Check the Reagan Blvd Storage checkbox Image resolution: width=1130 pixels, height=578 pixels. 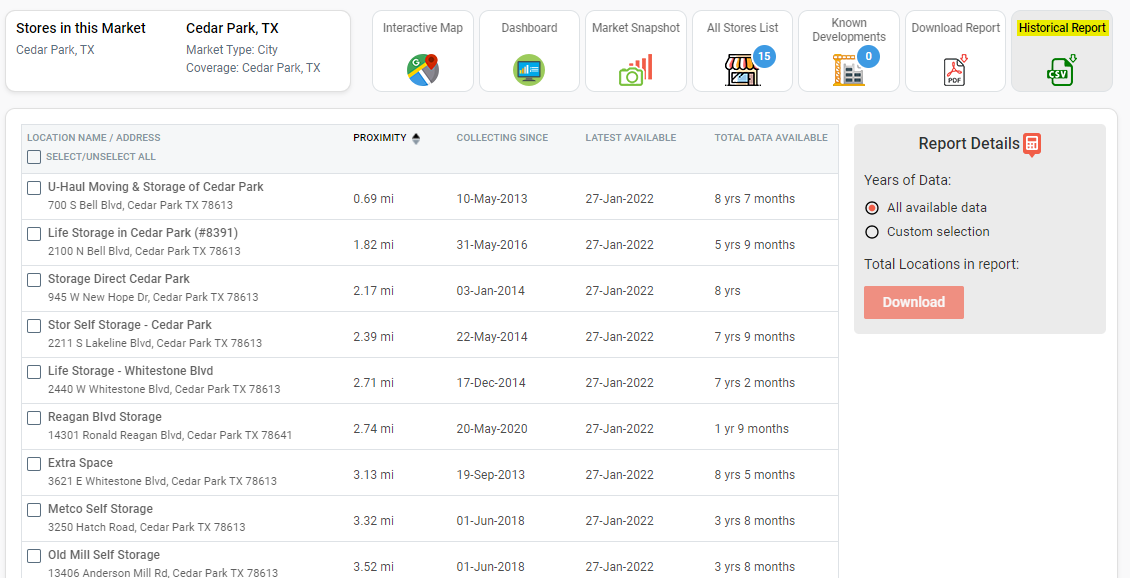[x=34, y=418]
